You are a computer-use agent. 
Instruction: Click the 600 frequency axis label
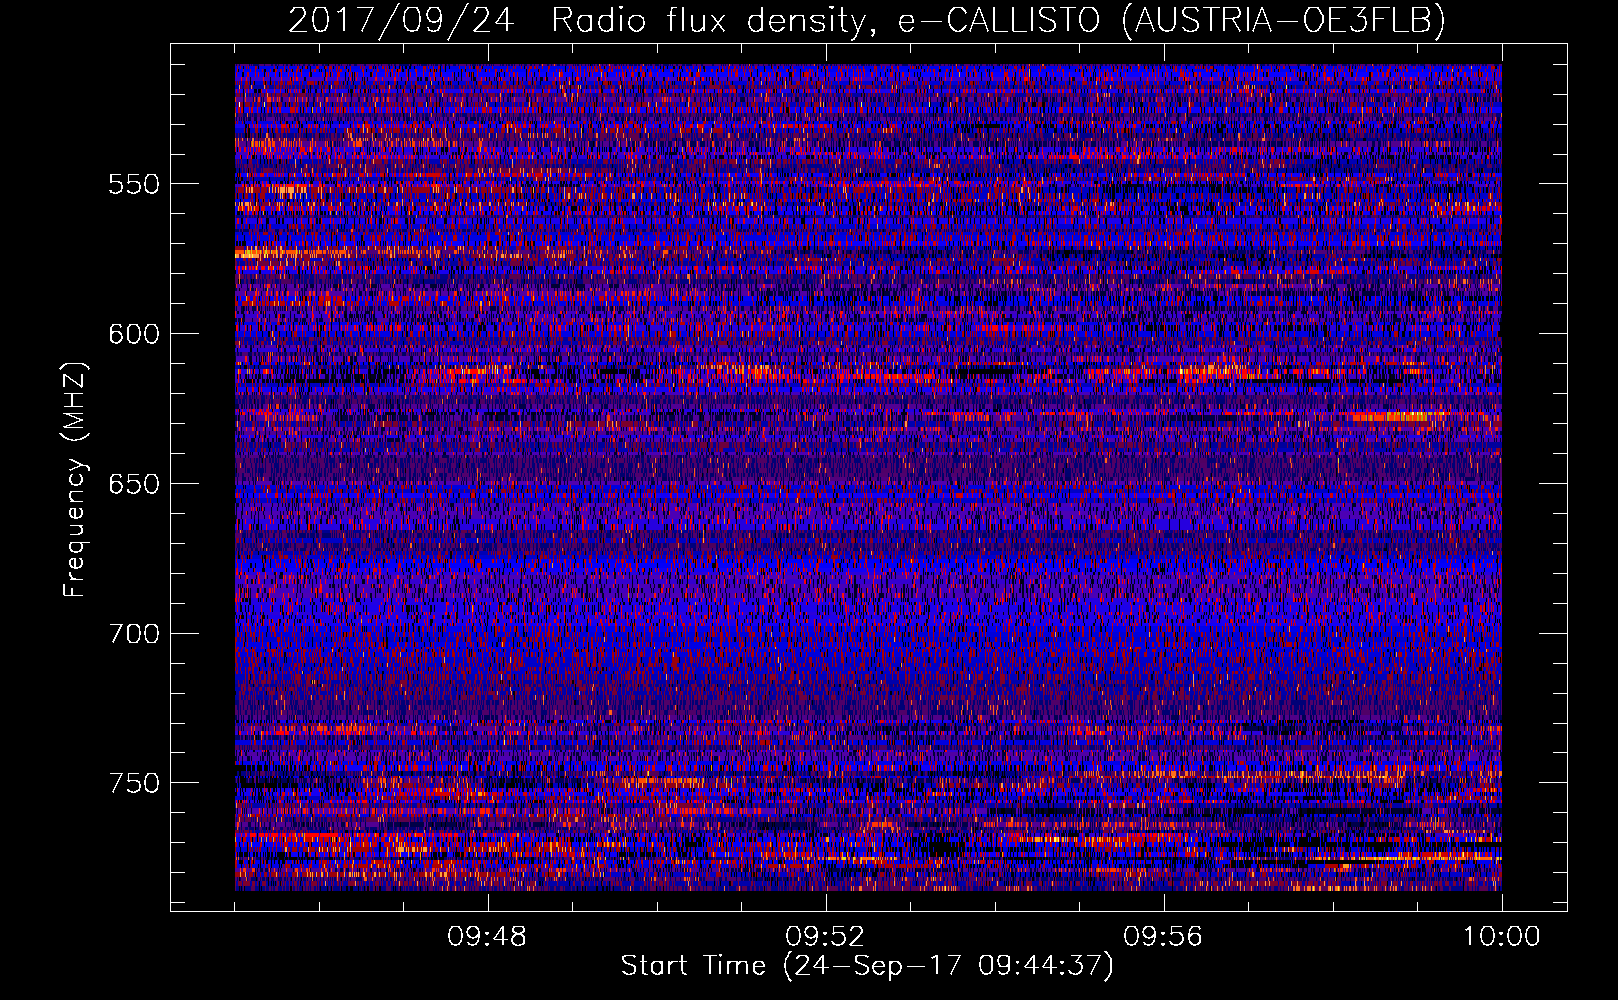point(134,334)
